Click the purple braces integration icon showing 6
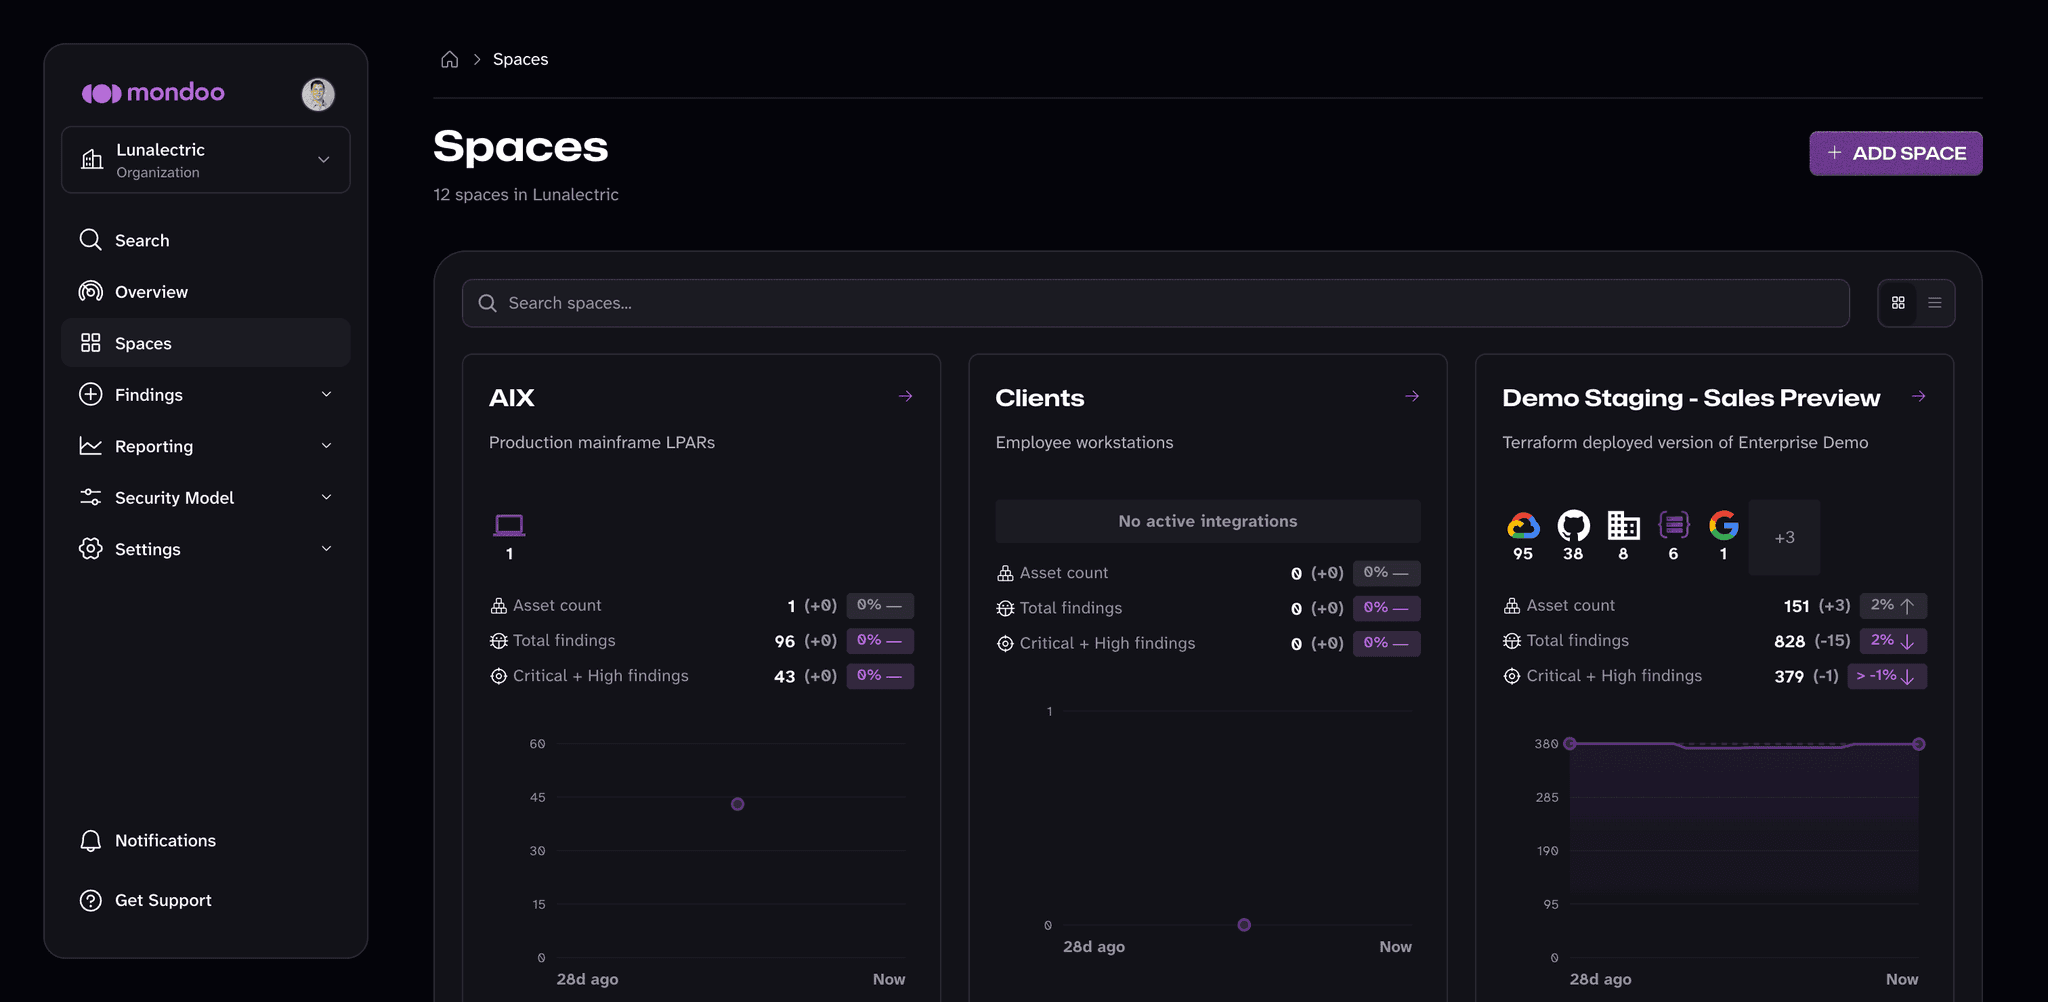2048x1002 pixels. pos(1673,525)
